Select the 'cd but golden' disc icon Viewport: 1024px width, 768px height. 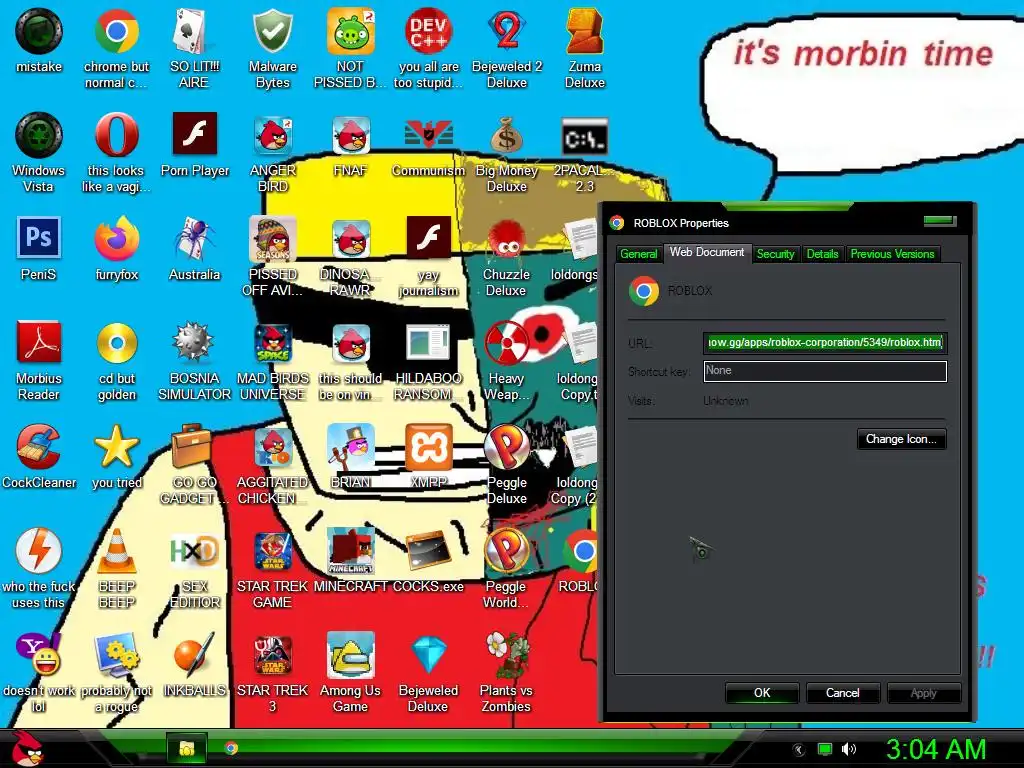point(116,342)
